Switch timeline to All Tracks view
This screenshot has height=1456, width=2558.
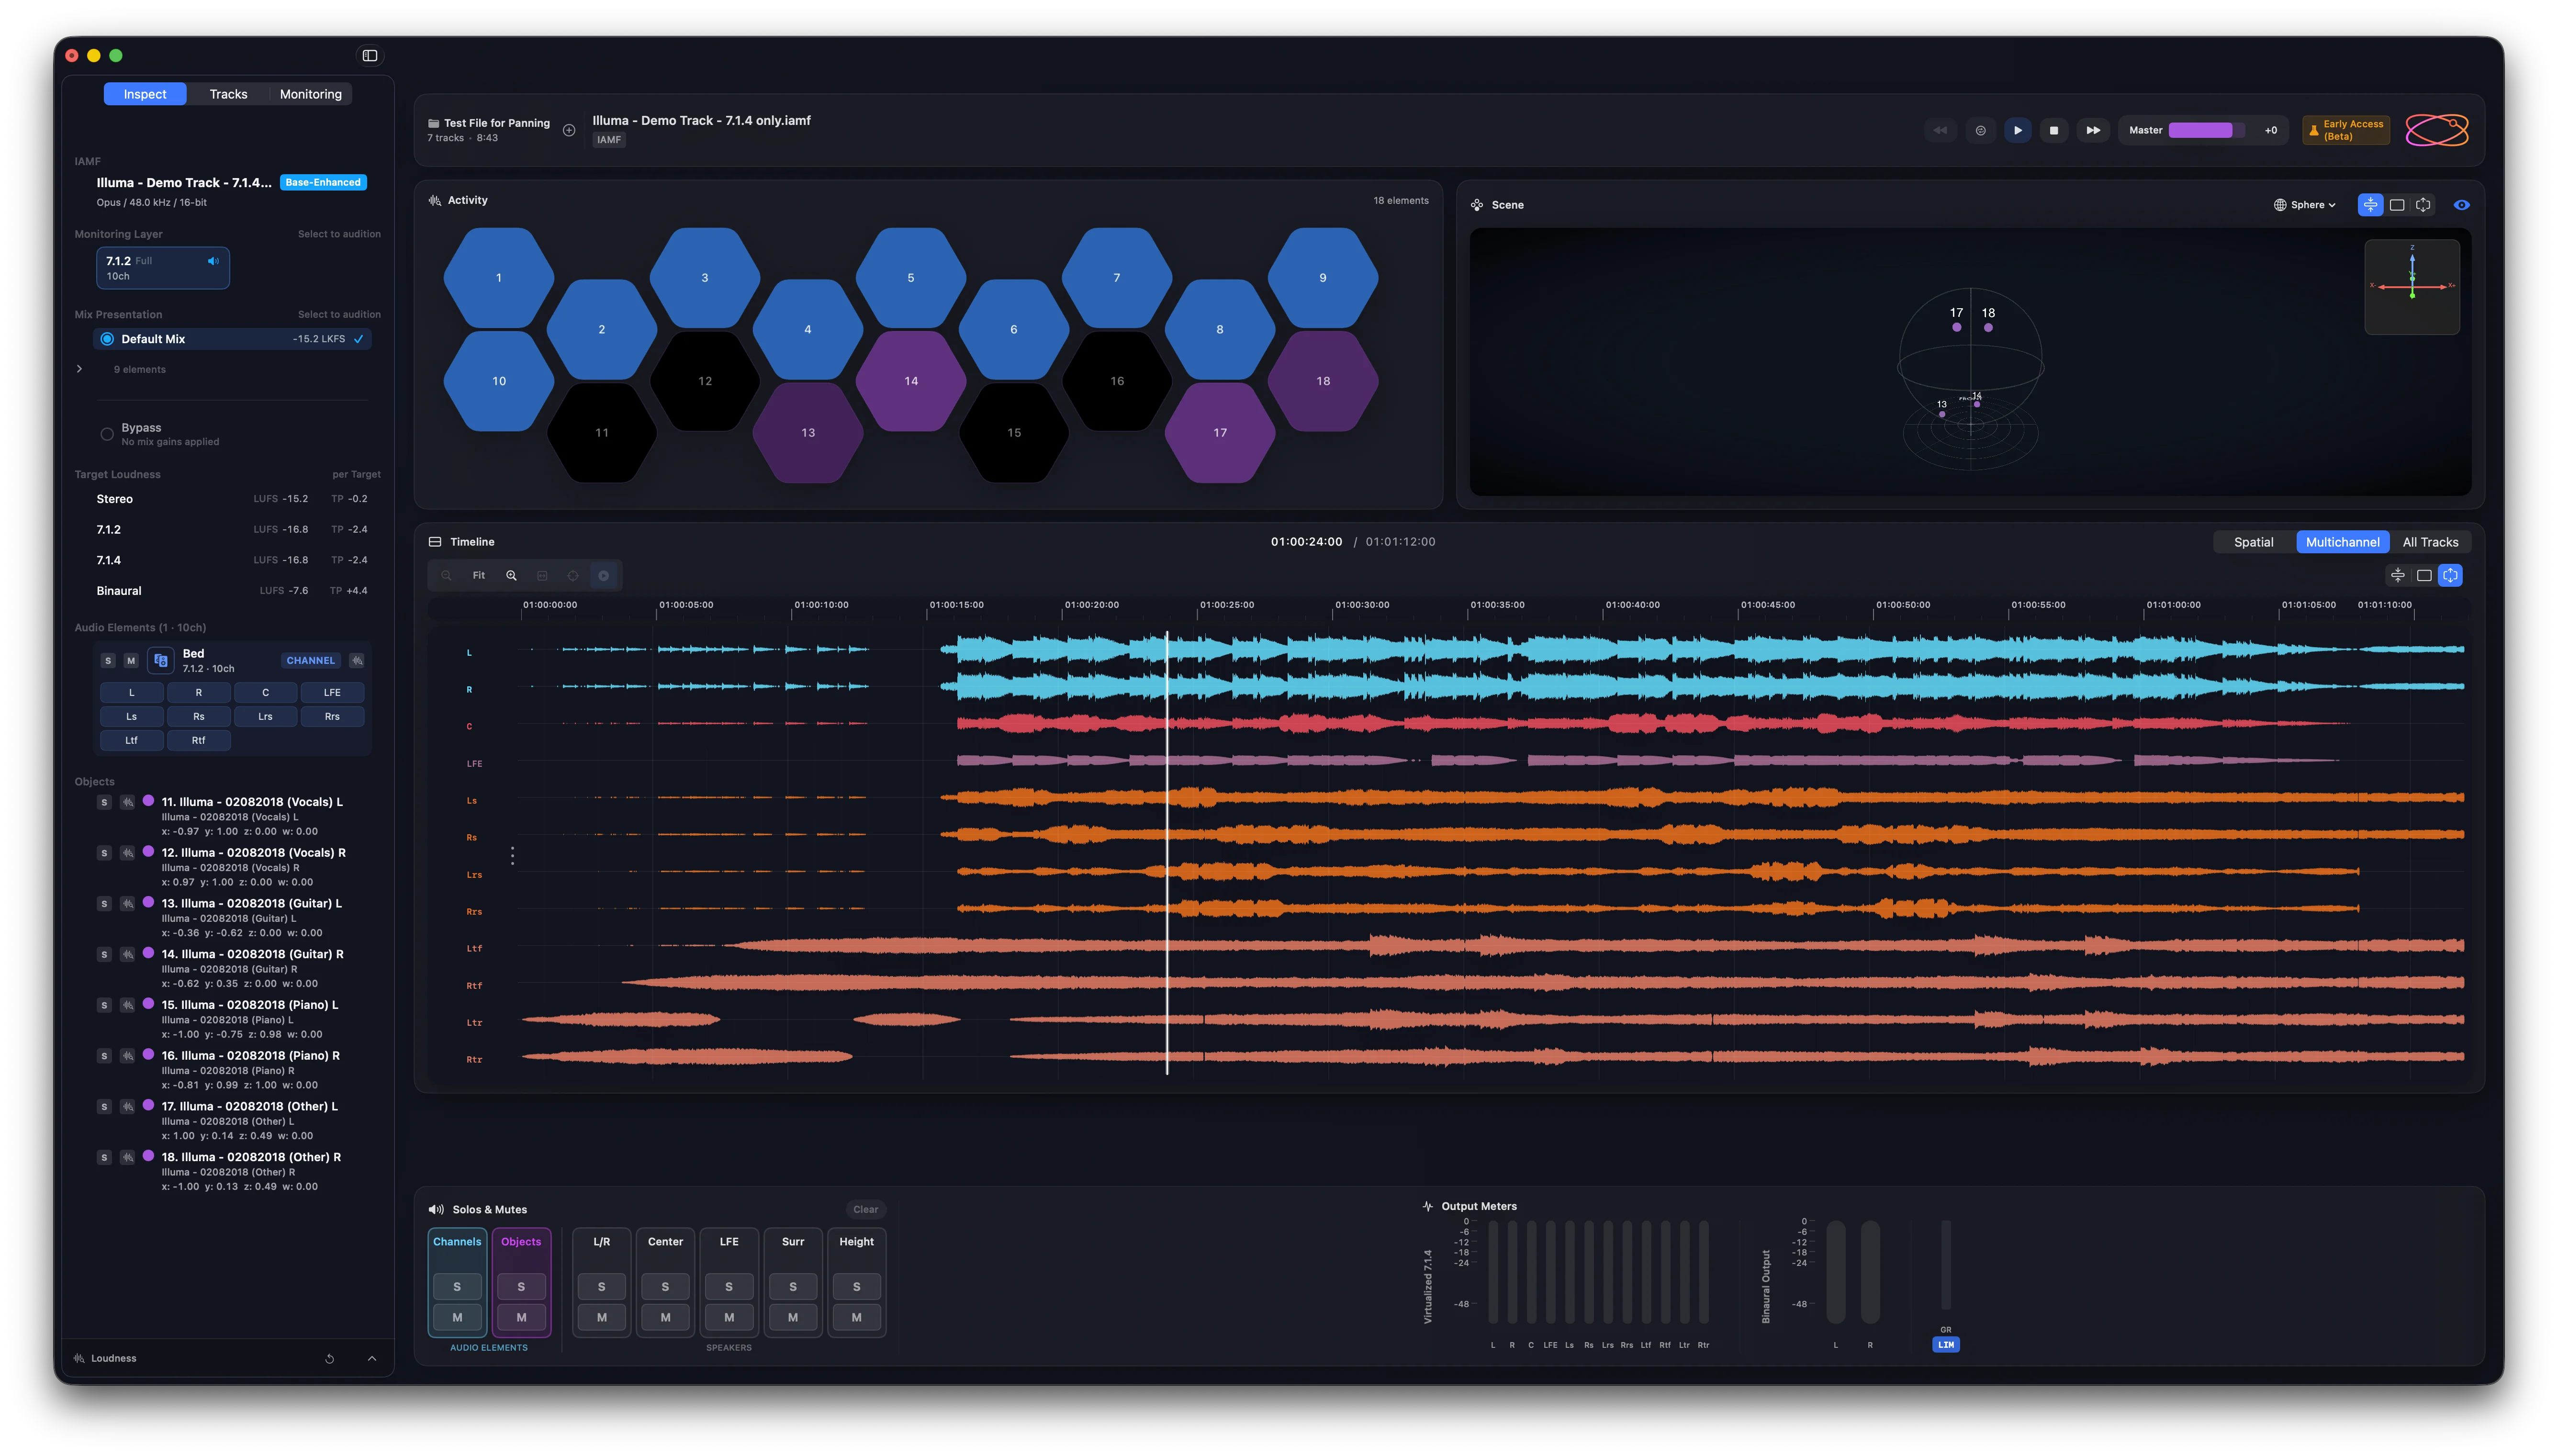[x=2431, y=543]
